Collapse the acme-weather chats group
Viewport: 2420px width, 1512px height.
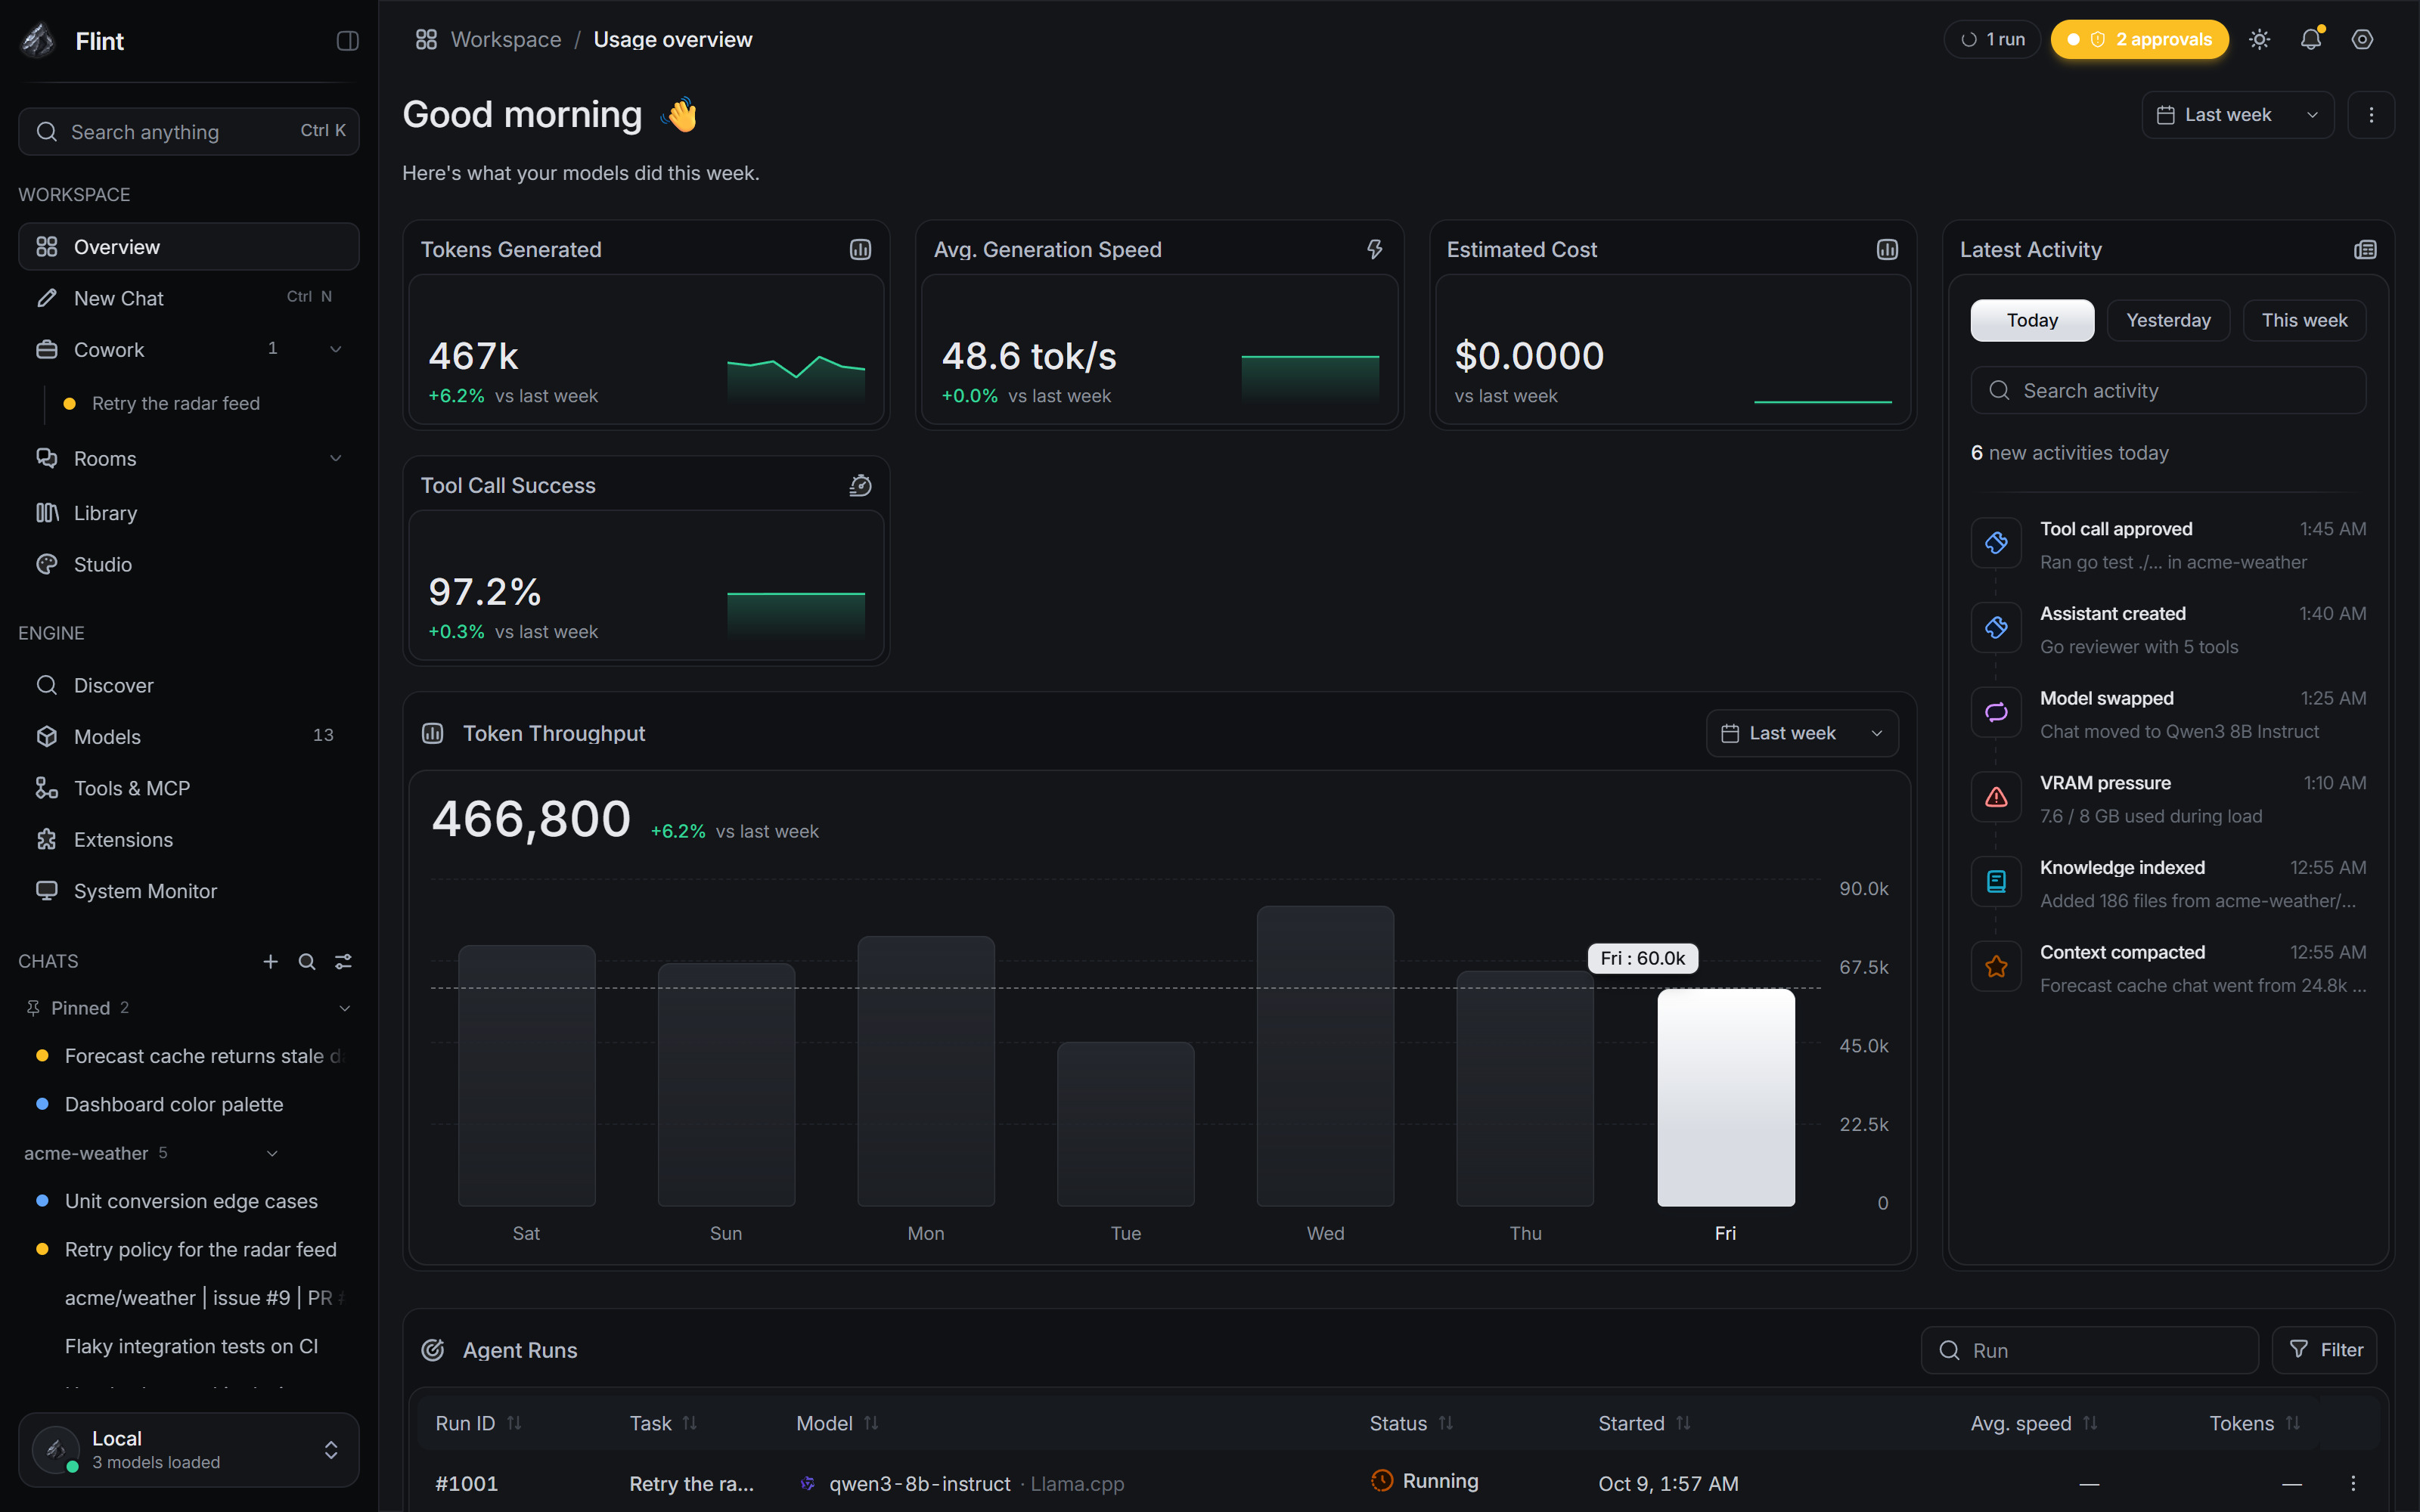point(272,1153)
